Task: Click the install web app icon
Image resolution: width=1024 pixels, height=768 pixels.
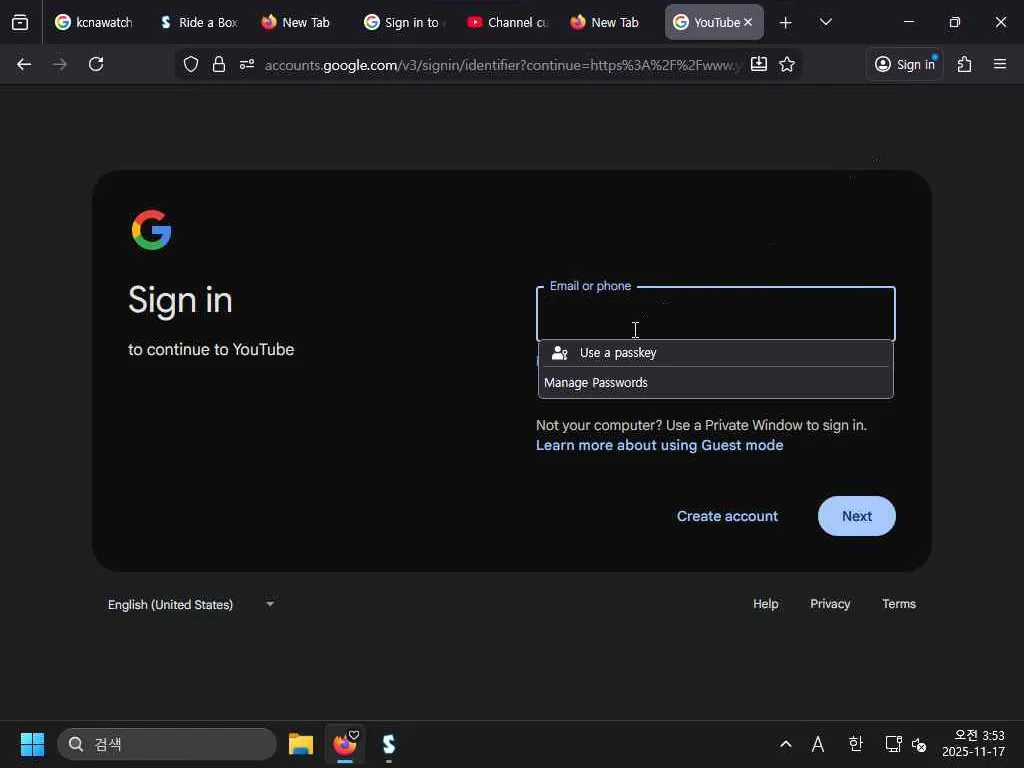Action: coord(759,64)
